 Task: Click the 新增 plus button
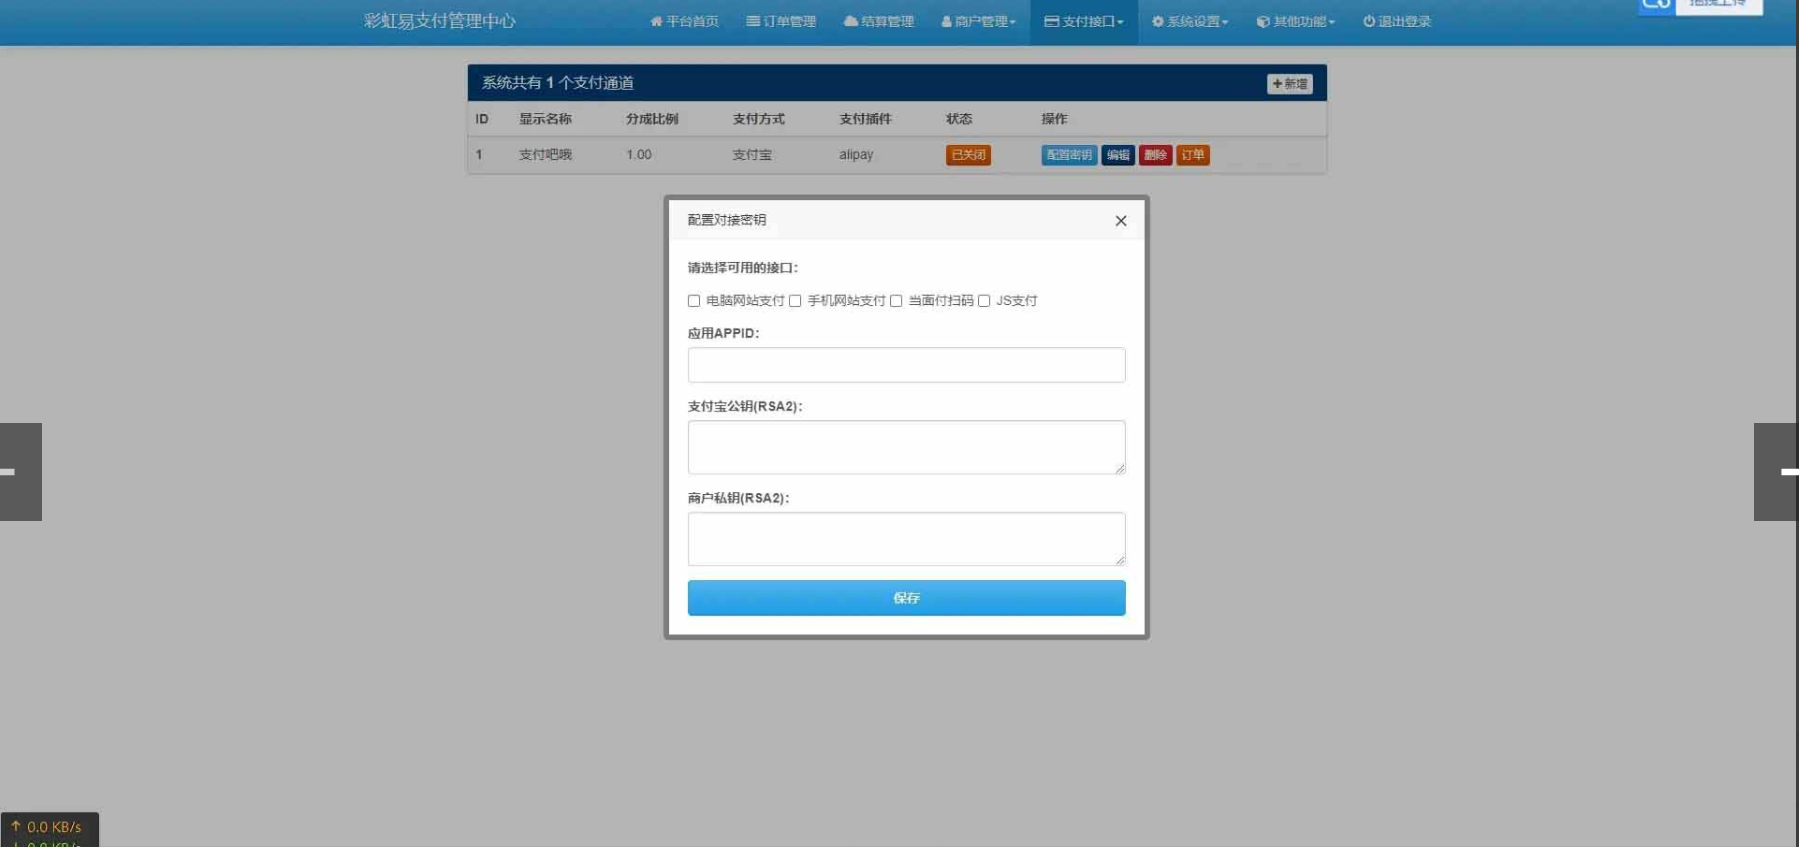tap(1289, 84)
